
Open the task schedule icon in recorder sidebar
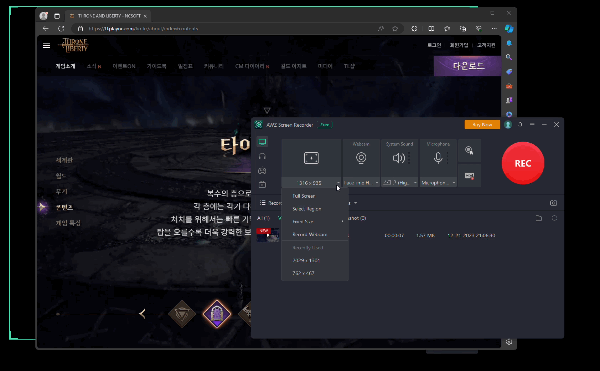tap(262, 185)
